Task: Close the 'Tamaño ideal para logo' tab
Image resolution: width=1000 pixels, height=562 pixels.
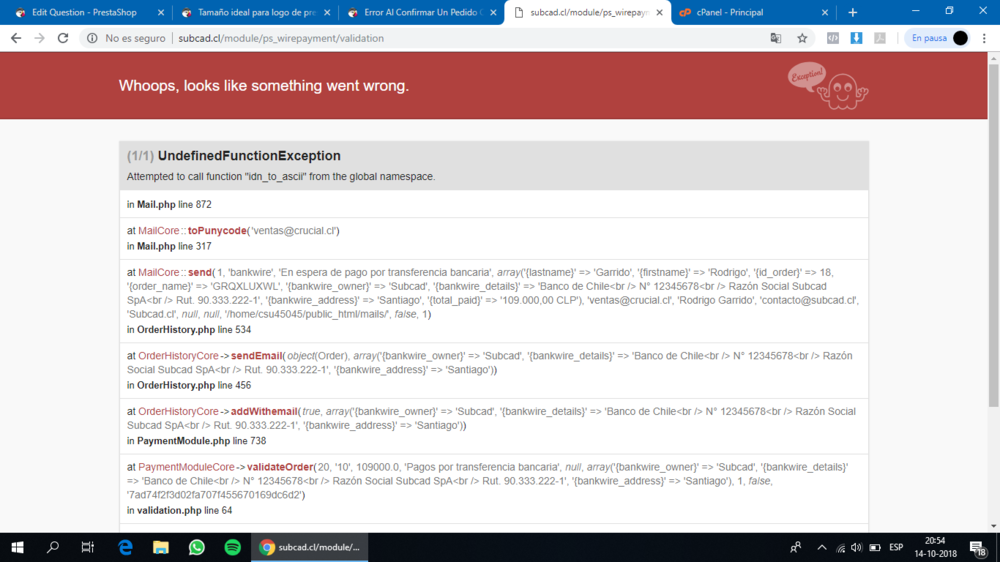Action: (x=327, y=12)
